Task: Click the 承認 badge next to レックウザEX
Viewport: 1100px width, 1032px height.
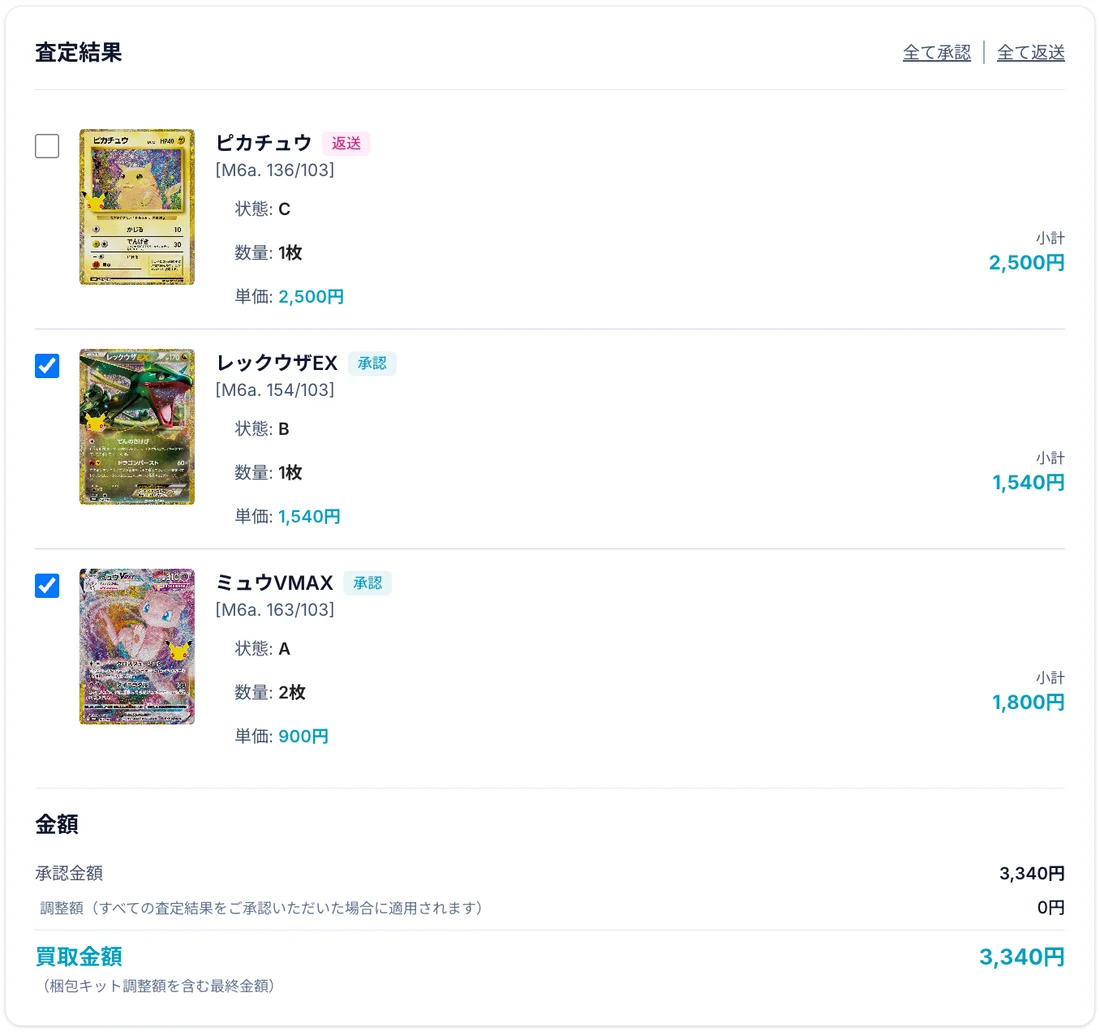Action: tap(372, 363)
